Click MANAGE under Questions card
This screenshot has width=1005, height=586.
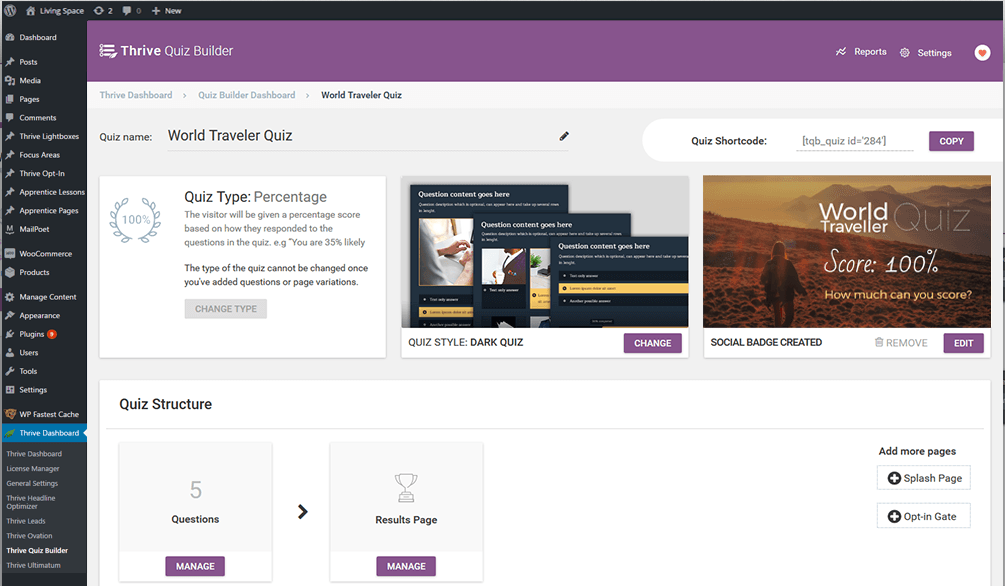coord(195,566)
